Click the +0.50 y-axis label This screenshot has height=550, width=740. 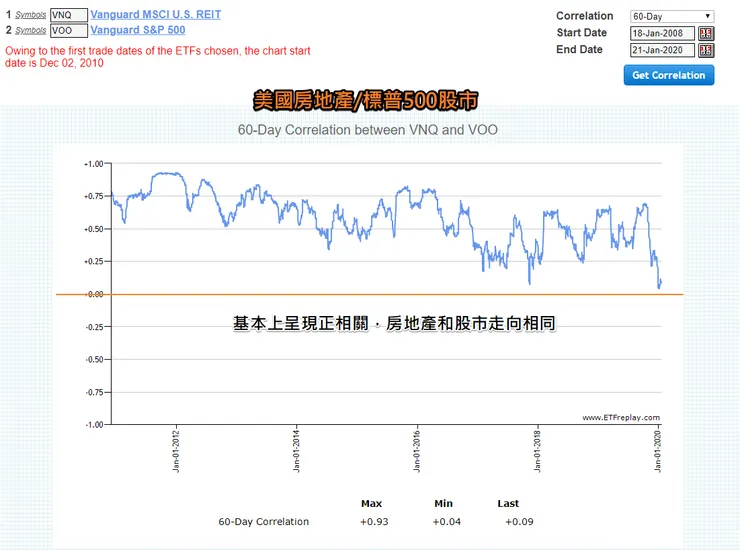(93, 229)
